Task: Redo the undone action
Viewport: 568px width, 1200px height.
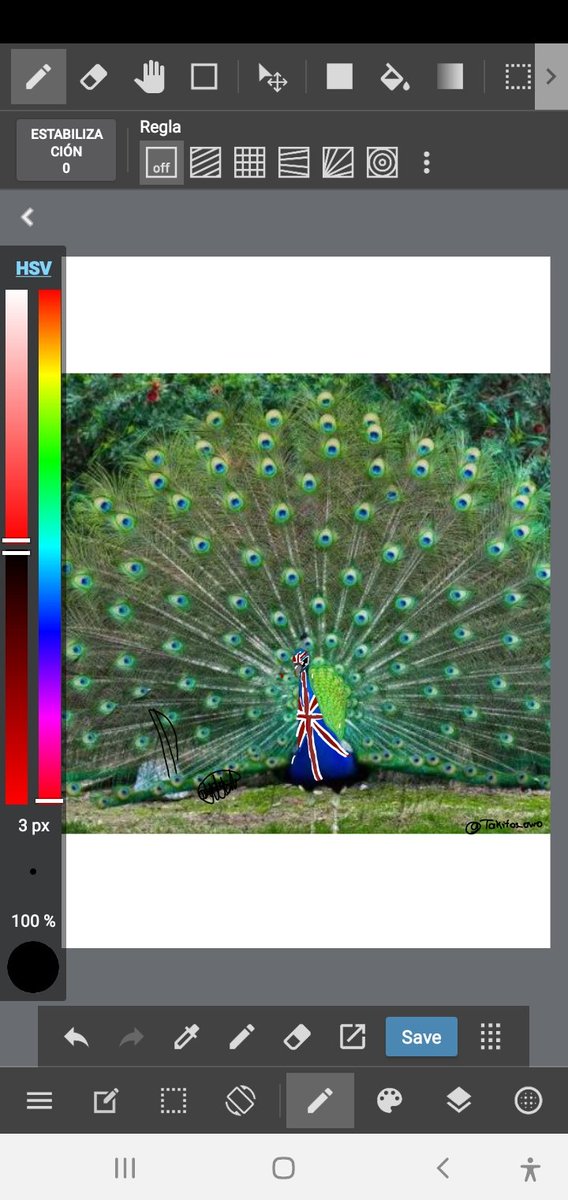Action: pyautogui.click(x=131, y=1037)
